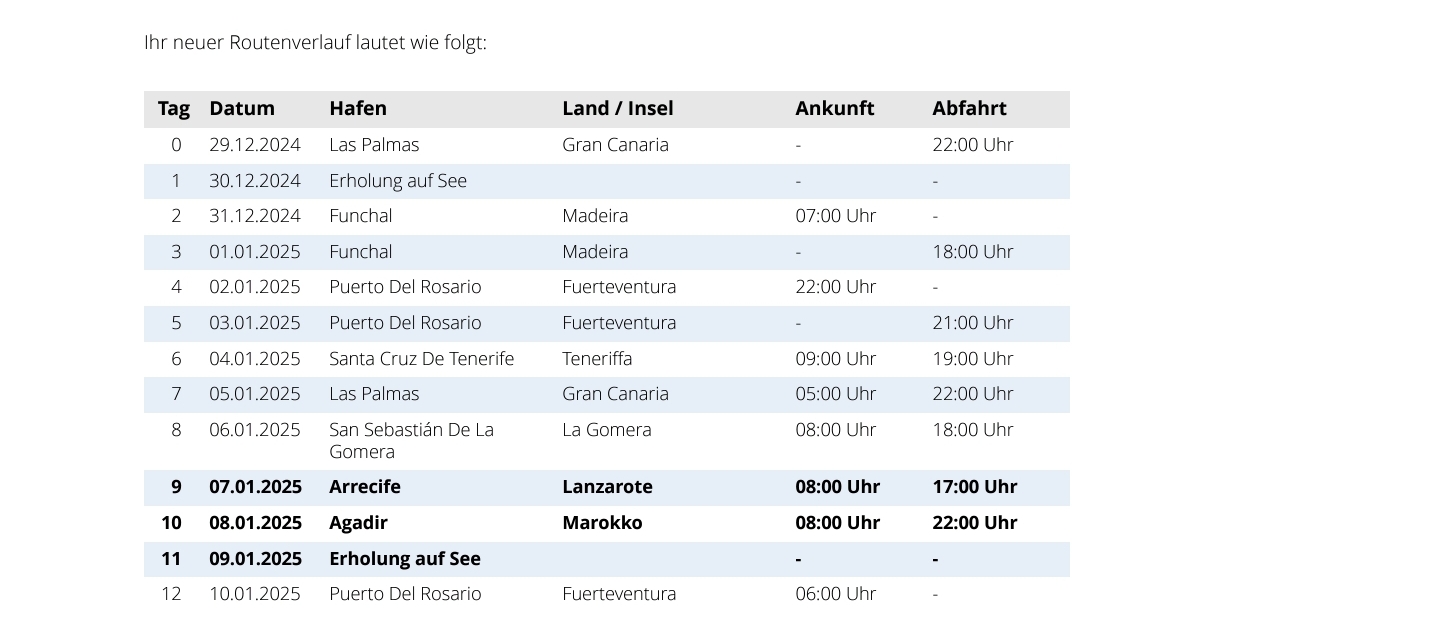Select the bold Erholung auf See row
Image resolution: width=1438 pixels, height=643 pixels.
[x=606, y=559]
